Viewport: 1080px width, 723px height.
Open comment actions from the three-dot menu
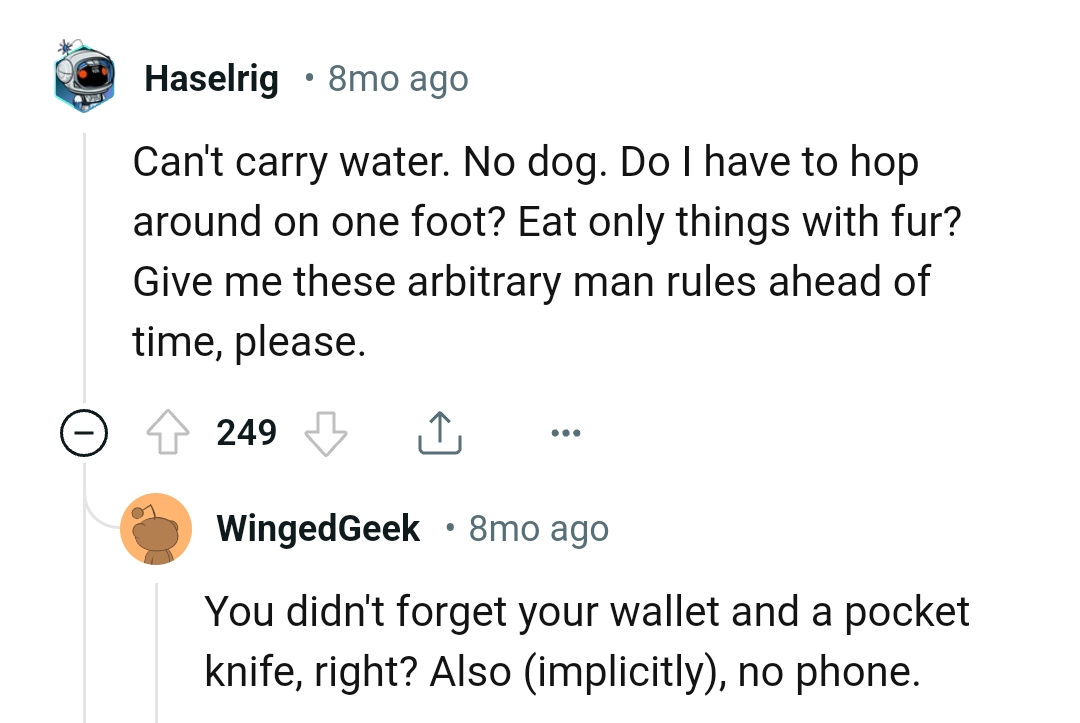coord(566,432)
